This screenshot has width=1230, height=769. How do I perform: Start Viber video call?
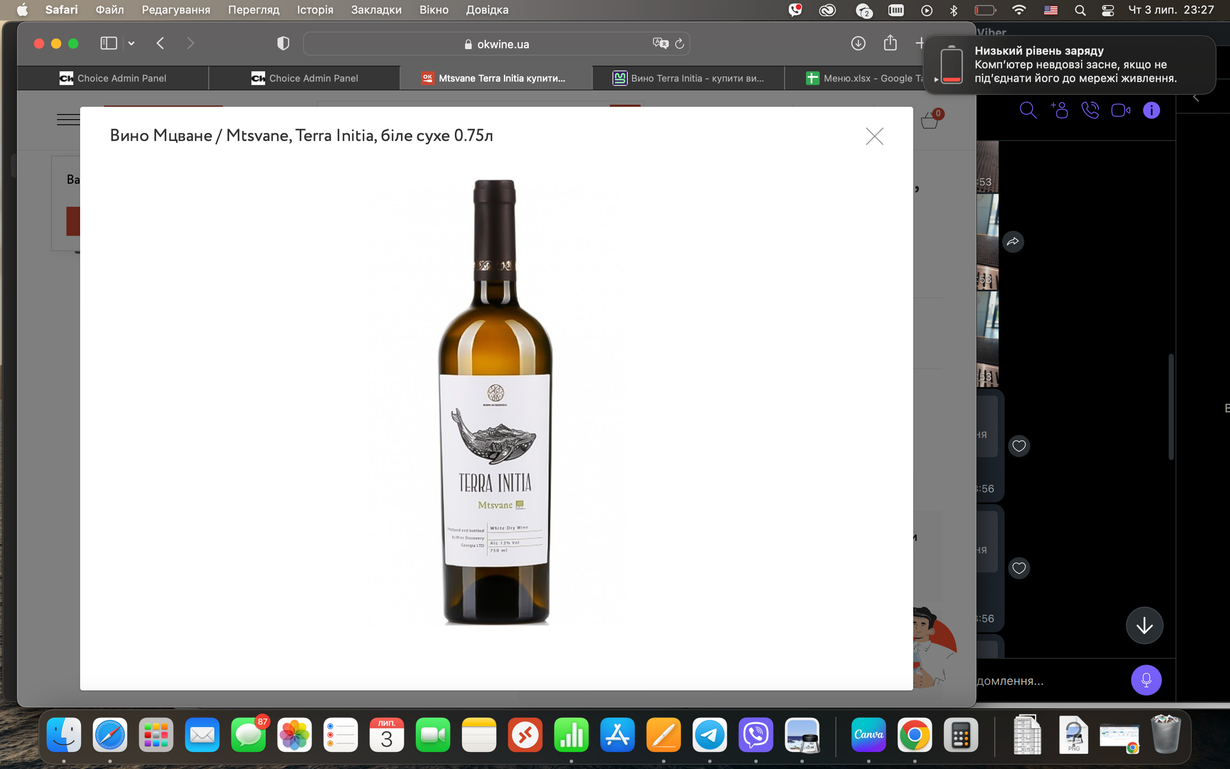point(1121,110)
